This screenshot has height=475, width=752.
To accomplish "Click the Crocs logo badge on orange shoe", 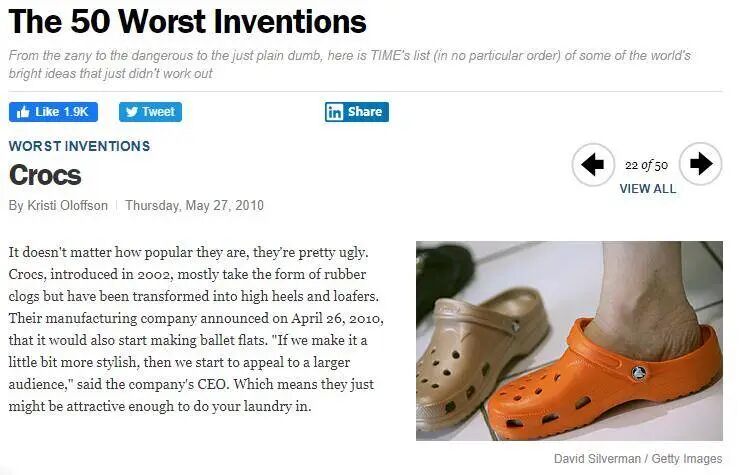I will tap(637, 373).
